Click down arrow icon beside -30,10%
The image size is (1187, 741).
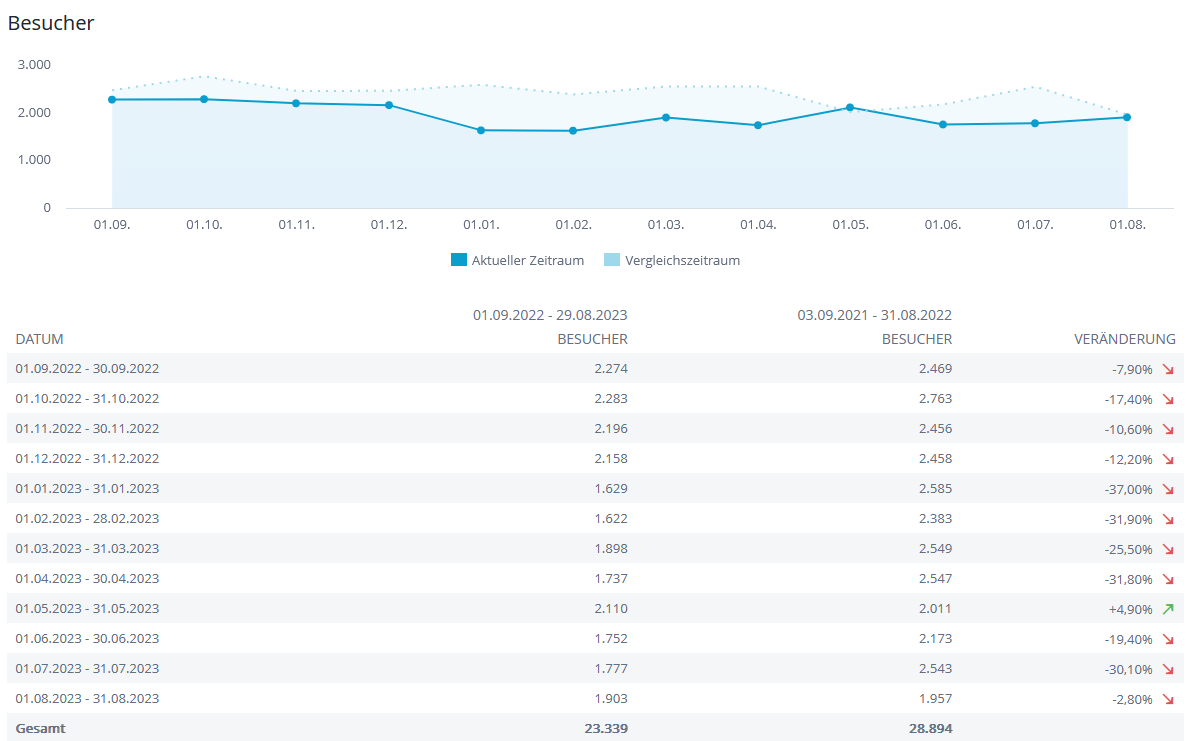(1167, 669)
